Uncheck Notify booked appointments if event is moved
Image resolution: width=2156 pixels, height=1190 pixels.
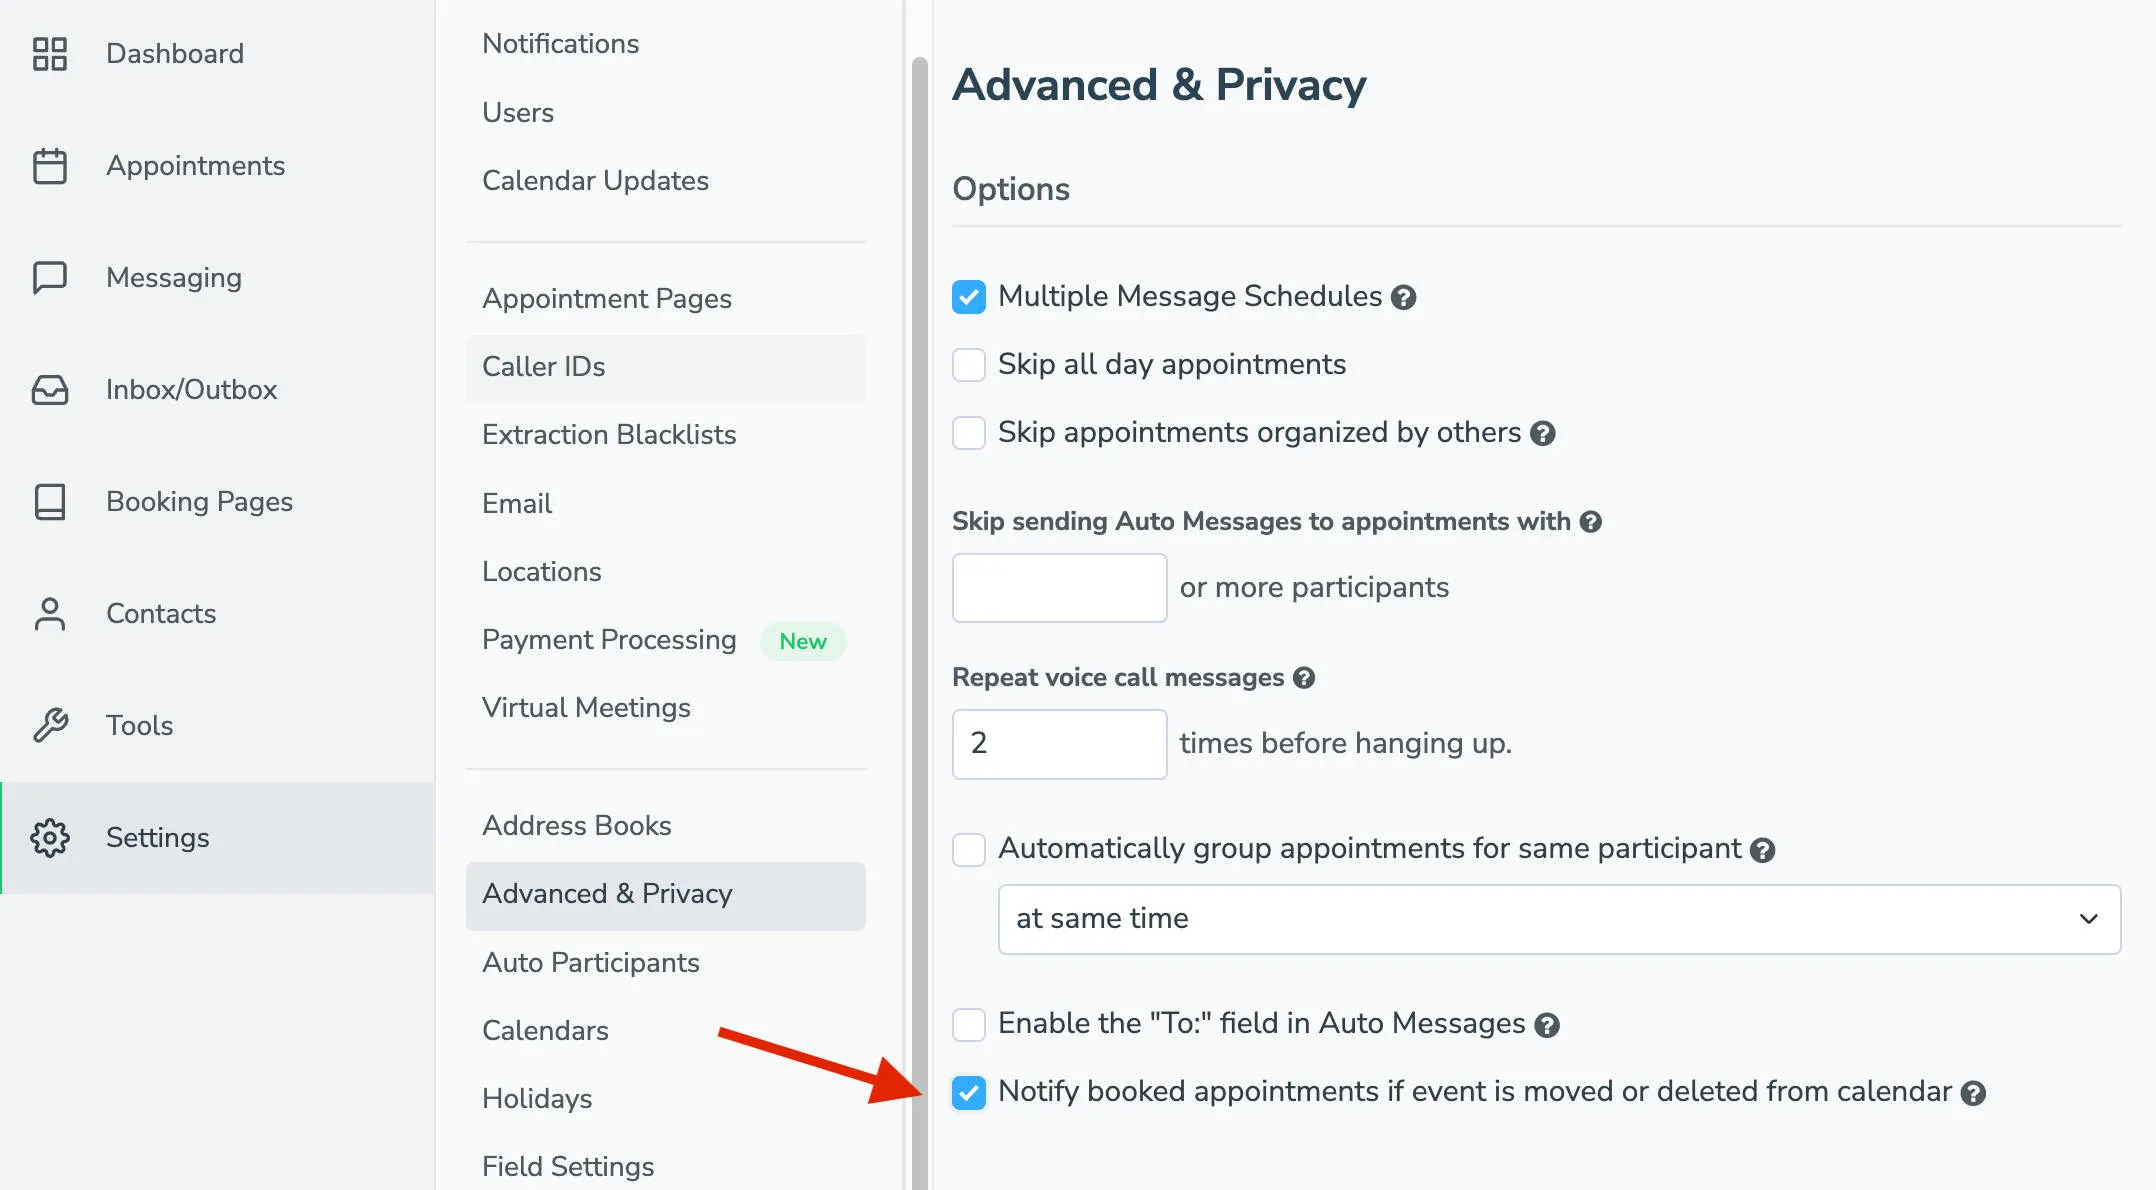968,1091
